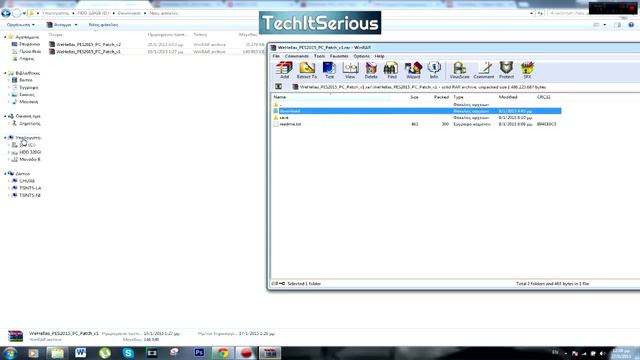Open the TSINTS-LA network computer in sidebar
The height and width of the screenshot is (360, 640).
(27, 188)
